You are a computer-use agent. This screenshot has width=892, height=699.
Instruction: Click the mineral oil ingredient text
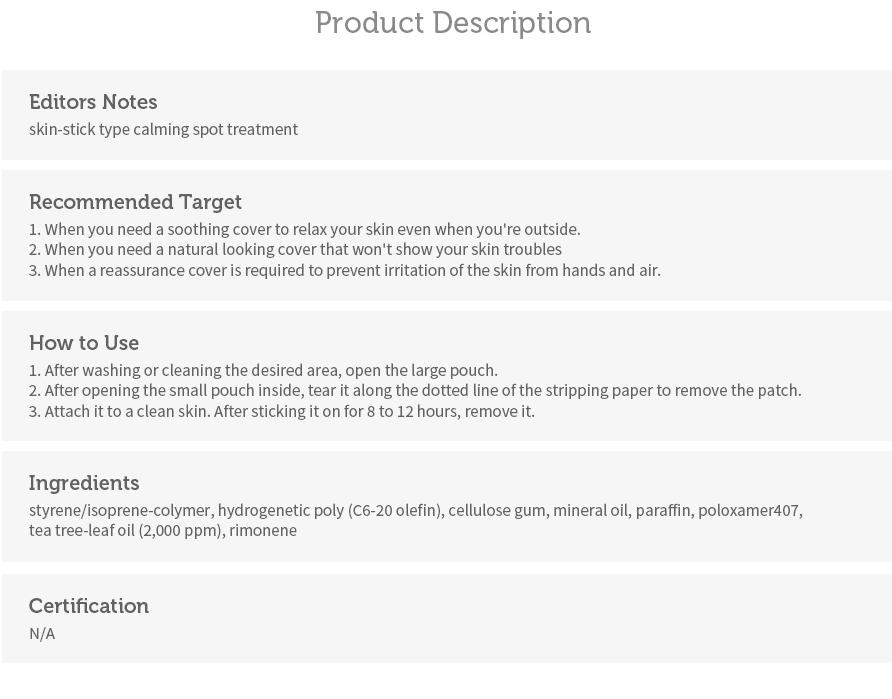[x=590, y=510]
